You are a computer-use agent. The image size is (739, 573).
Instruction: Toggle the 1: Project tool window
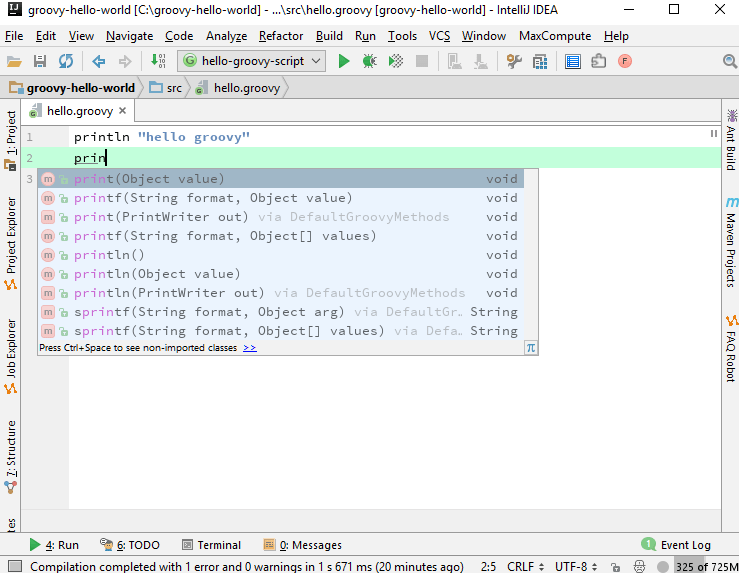click(x=10, y=140)
